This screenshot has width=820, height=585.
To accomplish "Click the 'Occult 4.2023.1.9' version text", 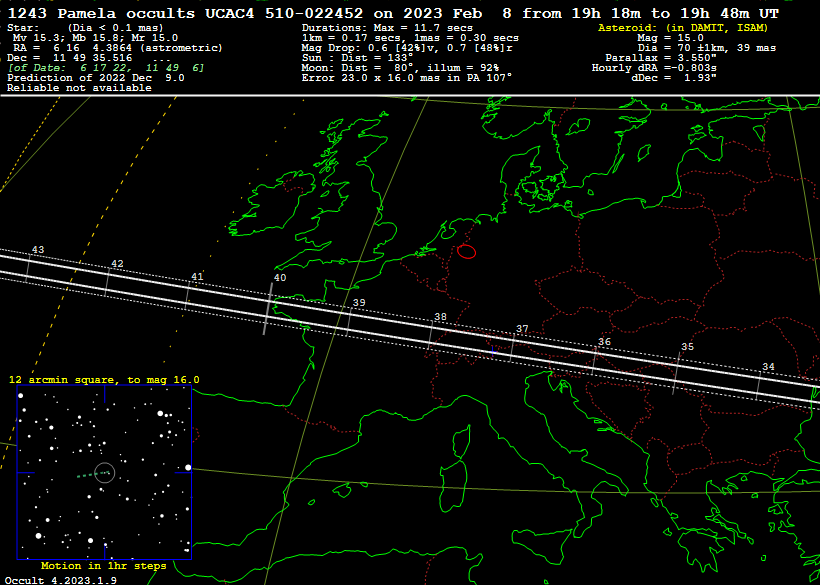I will 61,580.
